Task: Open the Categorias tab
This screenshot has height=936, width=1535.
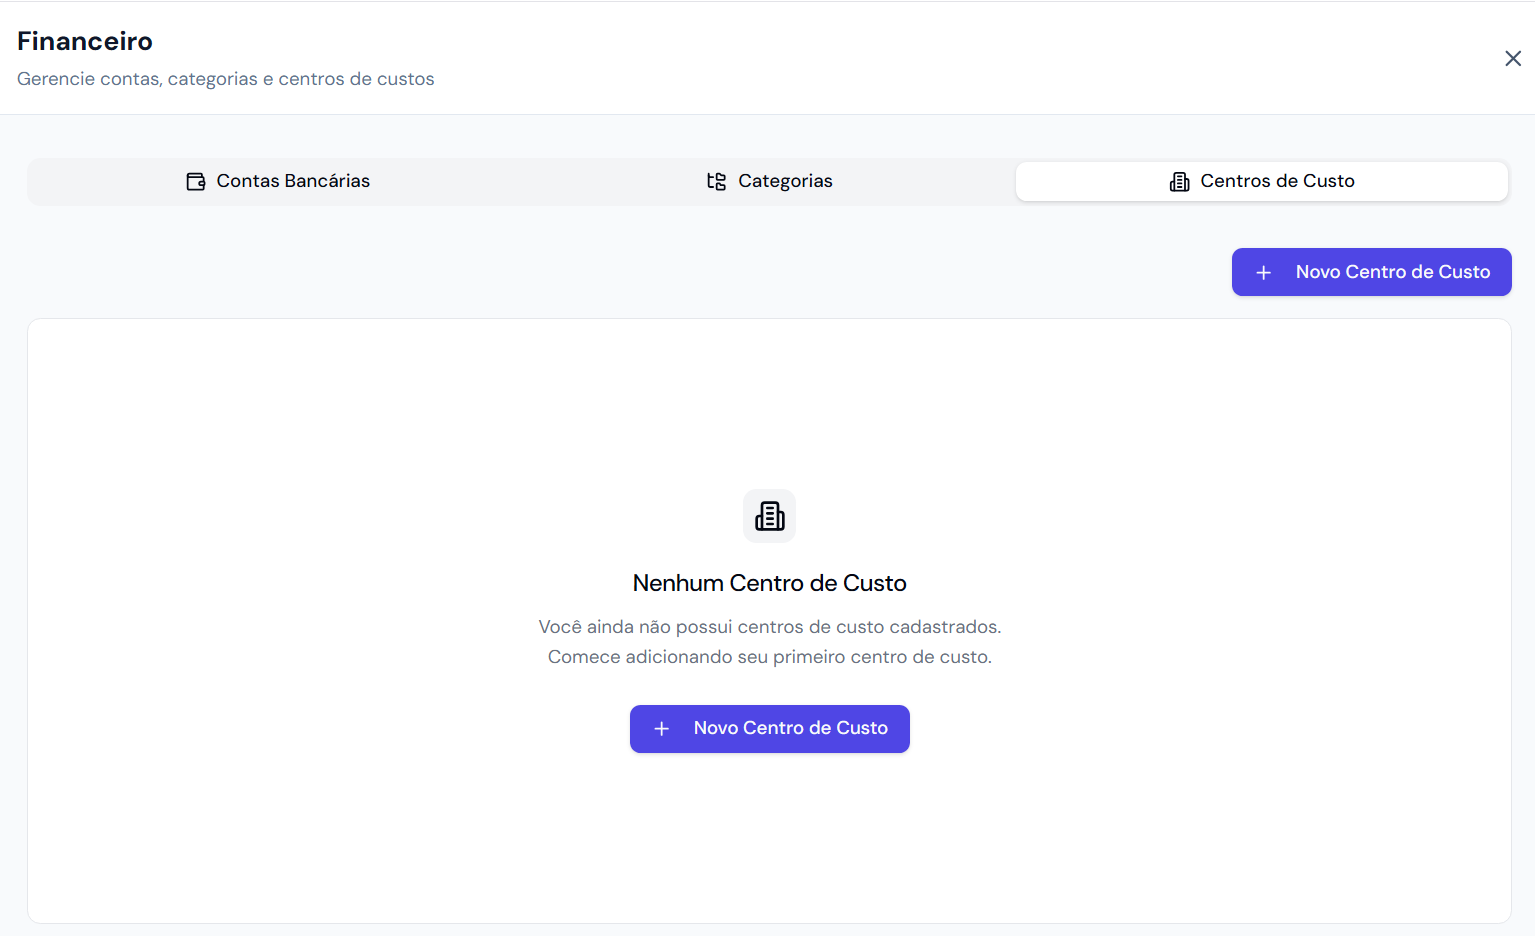Action: [769, 181]
